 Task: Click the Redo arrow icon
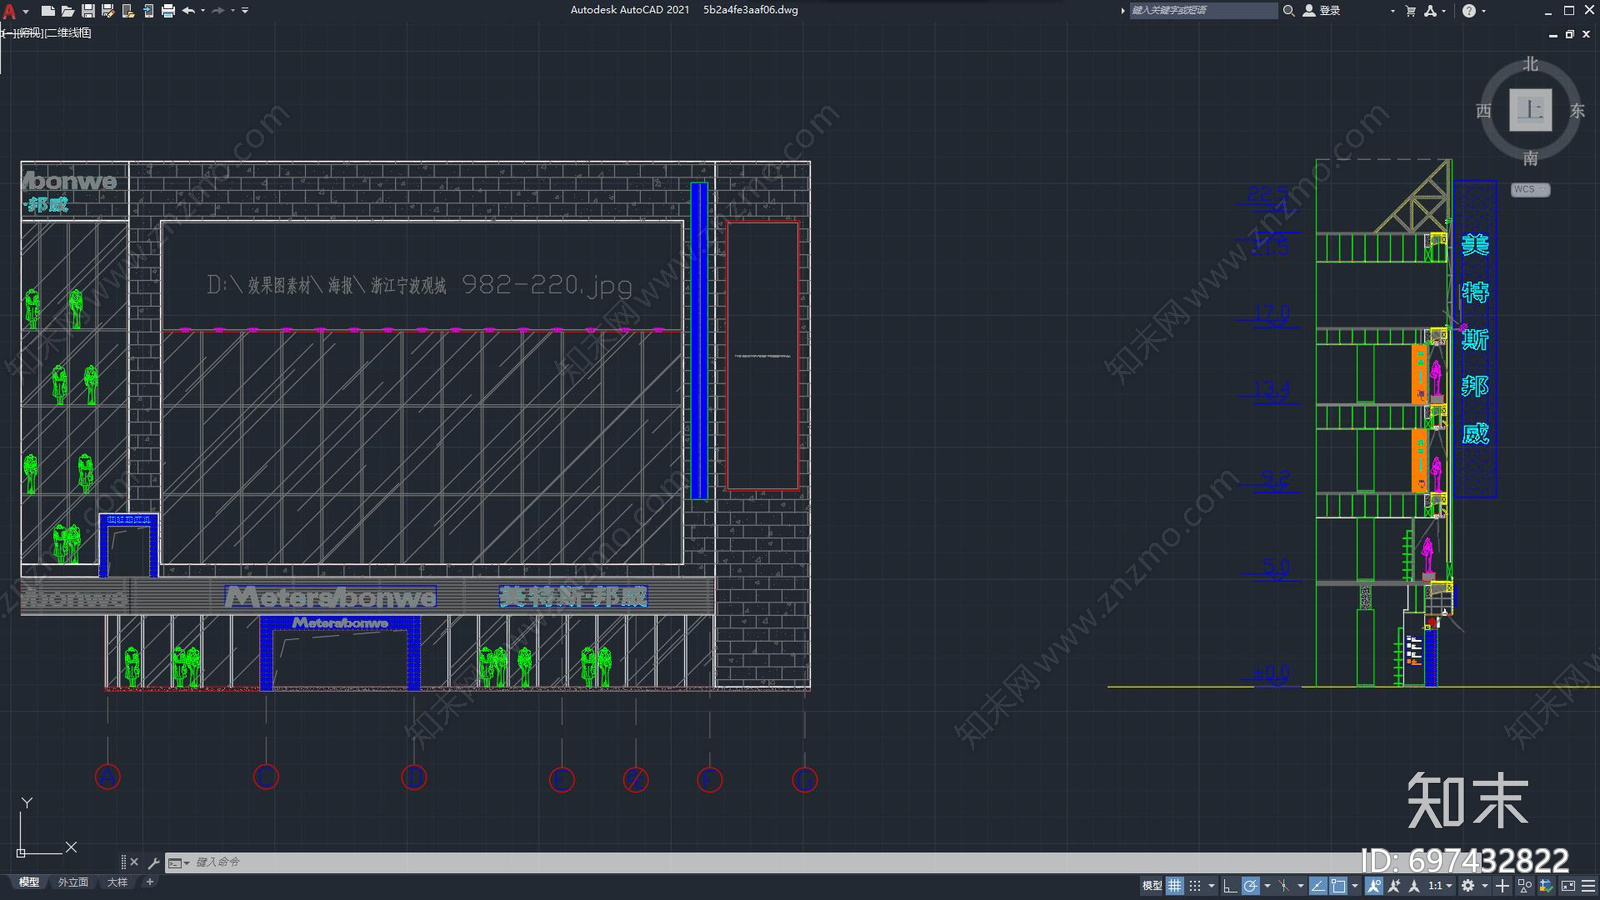click(218, 11)
